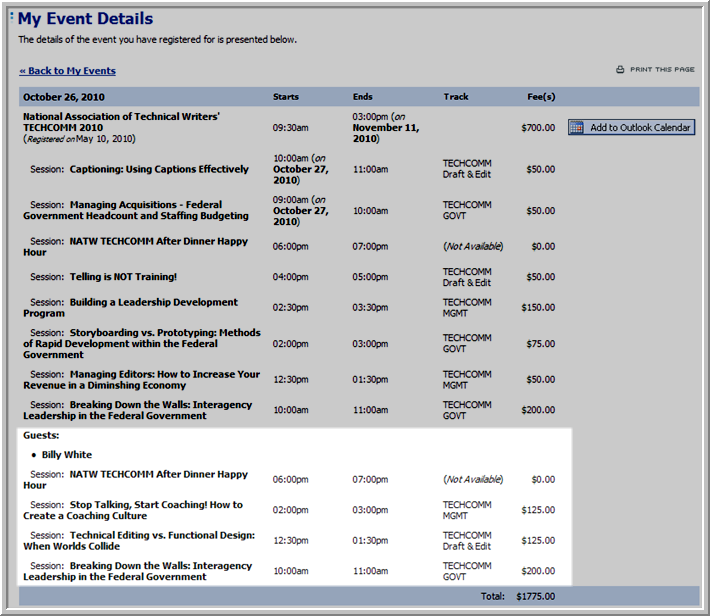This screenshot has height=616, width=710.
Task: Select the TECHCOMM 2010 event title
Action: click(x=121, y=122)
